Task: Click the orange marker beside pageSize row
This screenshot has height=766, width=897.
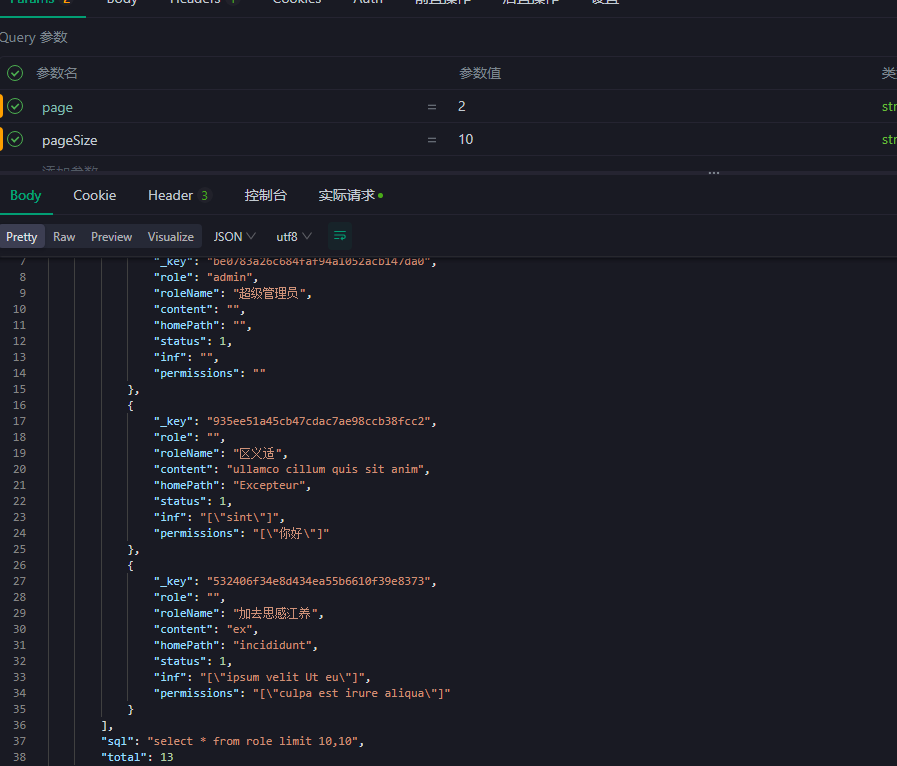Action: pyautogui.click(x=2, y=139)
